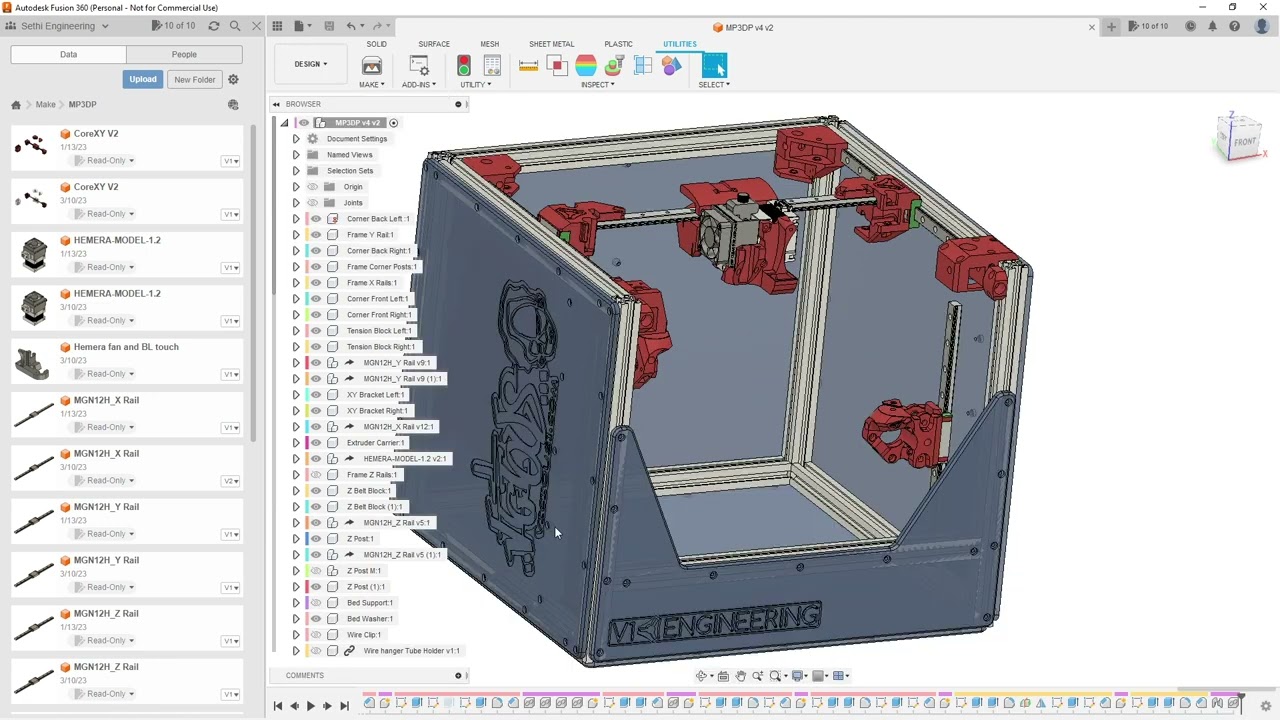1280x720 pixels.
Task: Hide Frame Corner Posts:1 component
Action: 316,267
